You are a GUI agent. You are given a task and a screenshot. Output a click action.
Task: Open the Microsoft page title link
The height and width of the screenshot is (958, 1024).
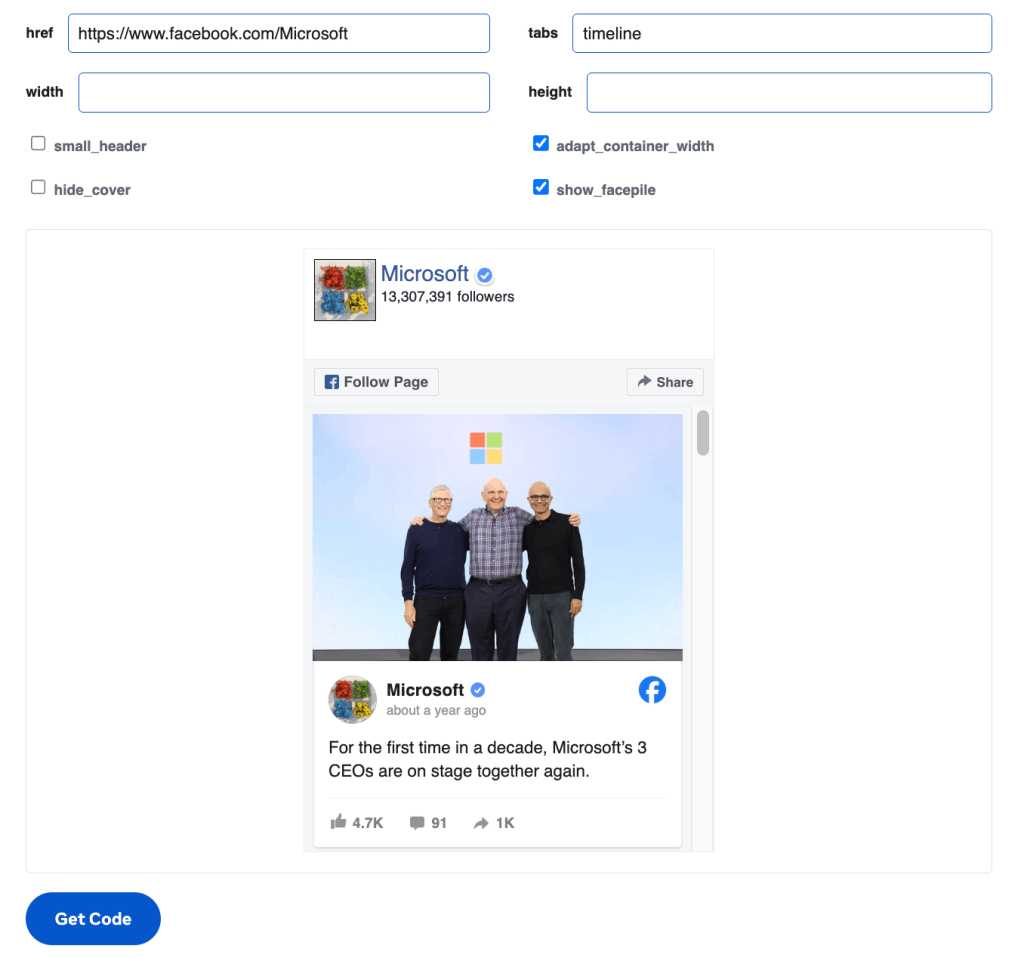pyautogui.click(x=424, y=274)
